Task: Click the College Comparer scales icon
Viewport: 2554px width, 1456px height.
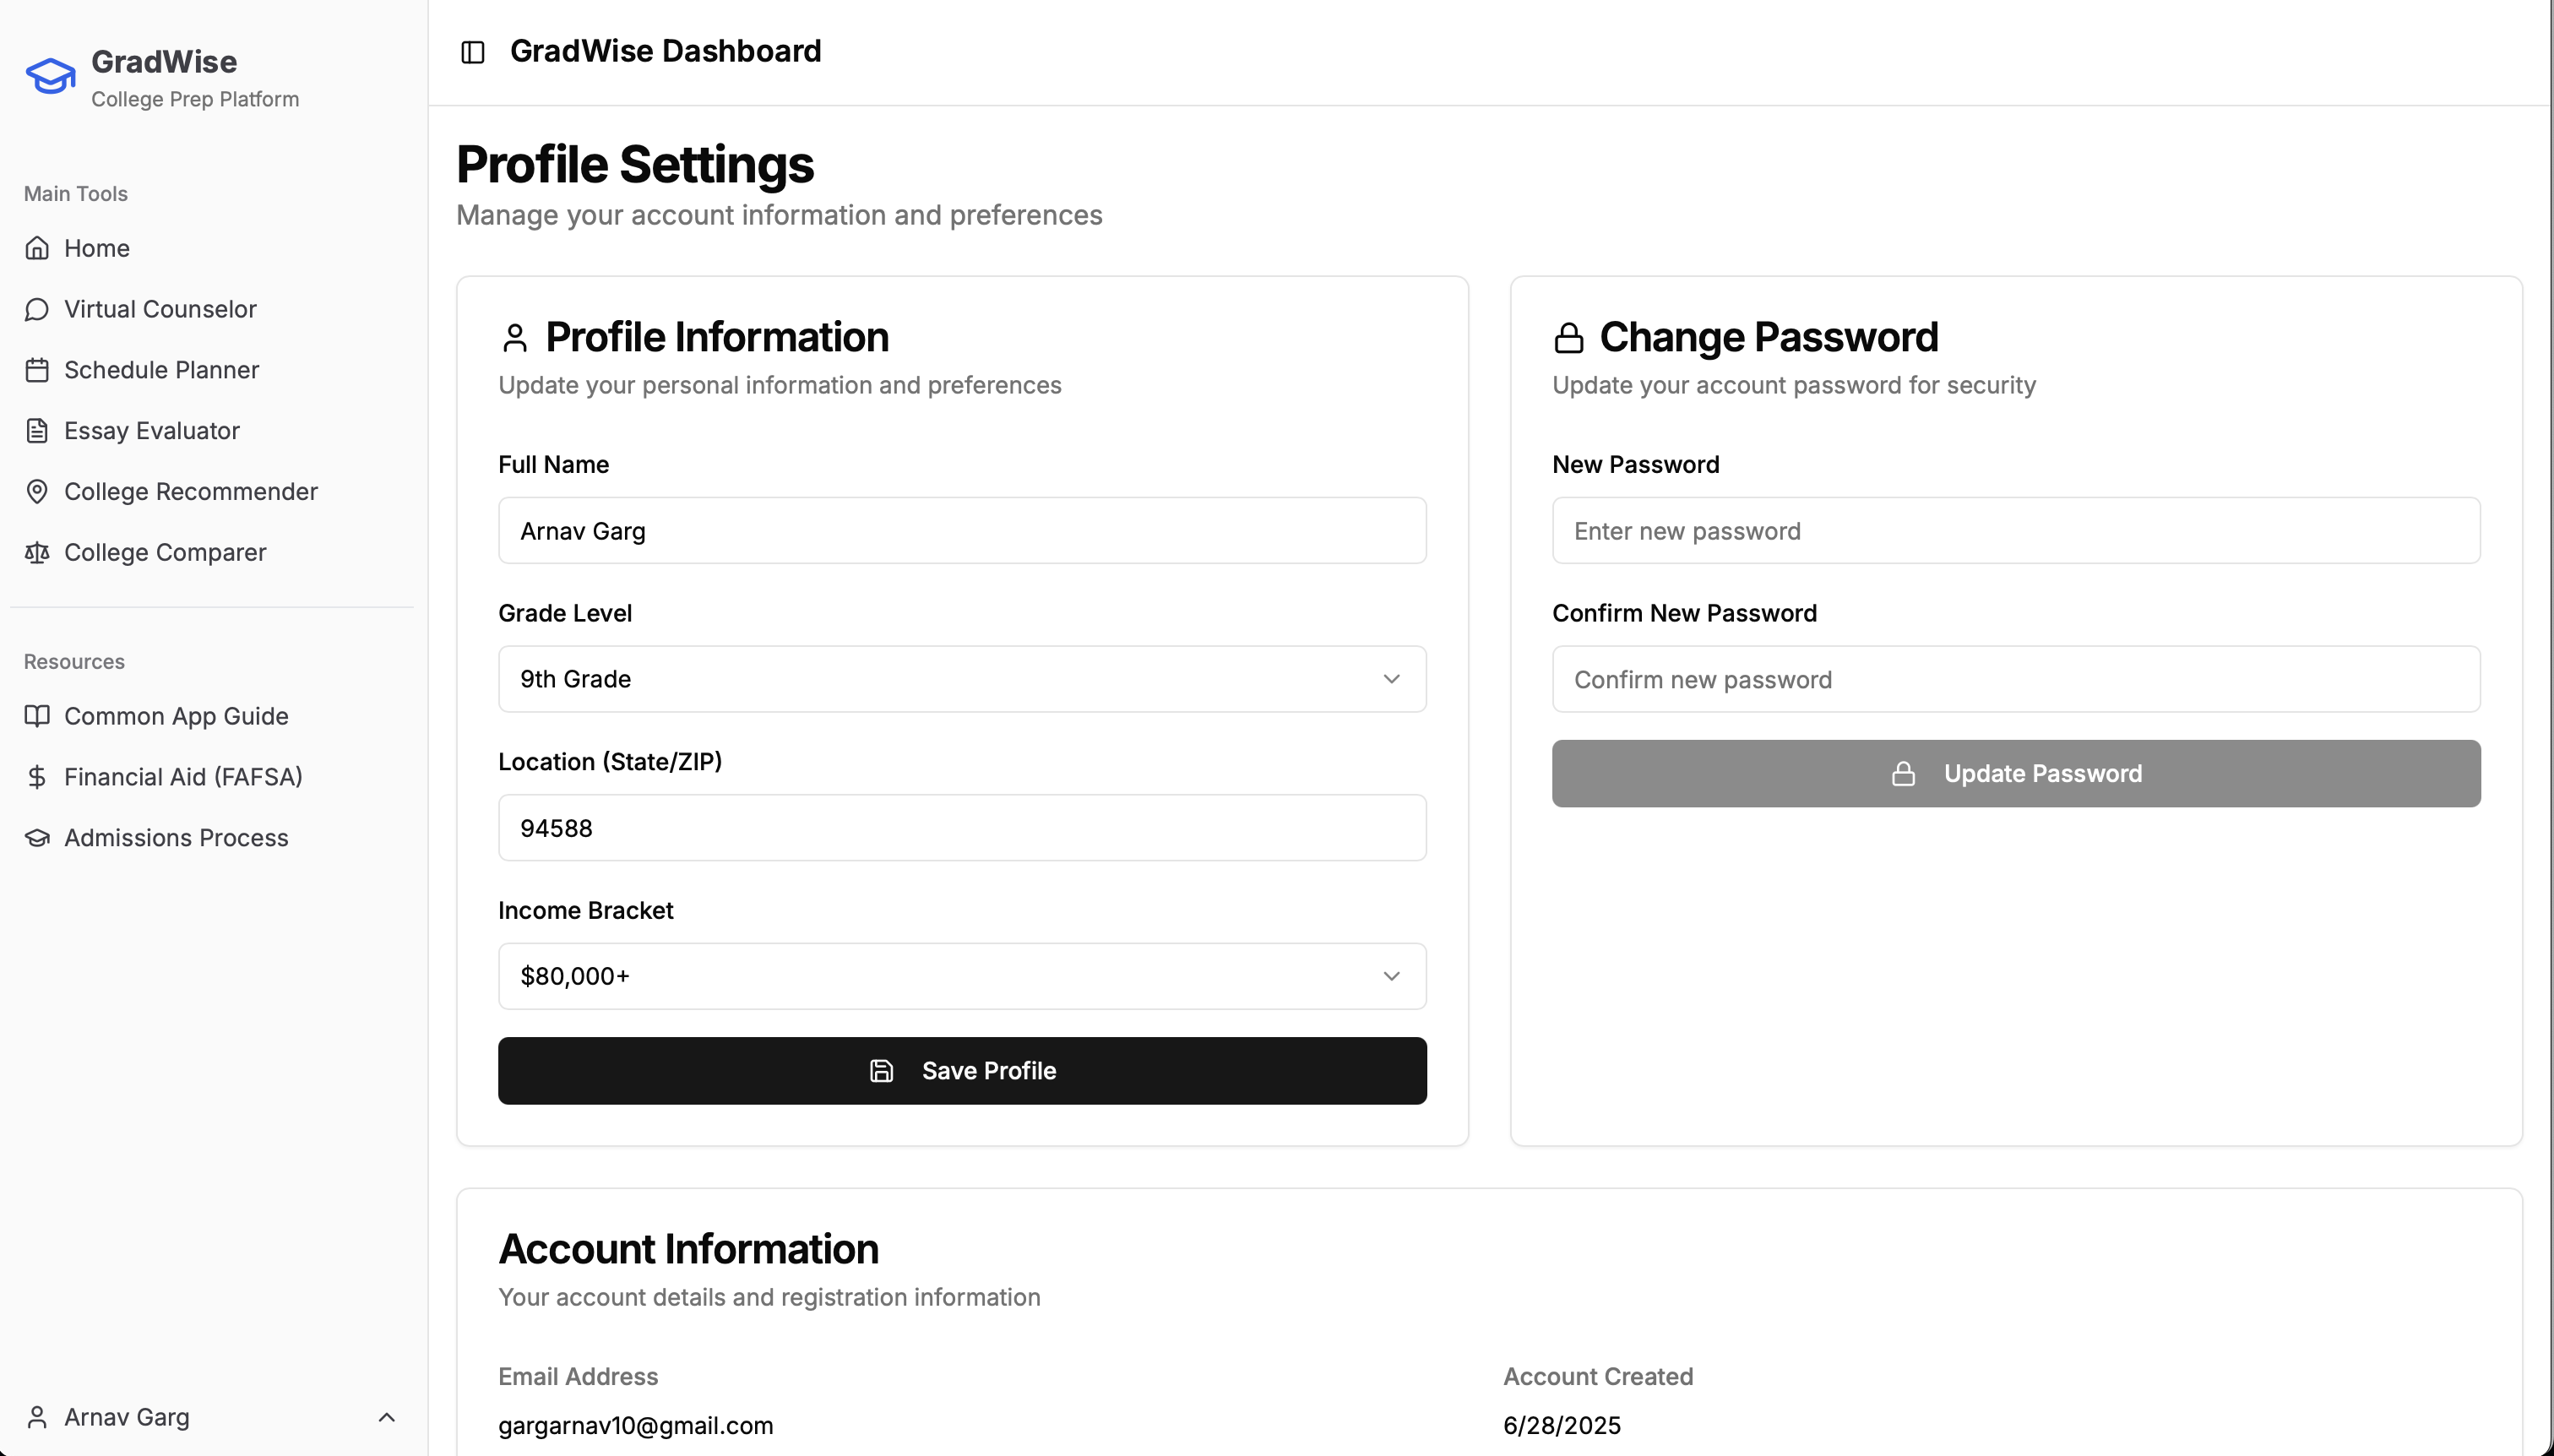Action: tap(37, 553)
